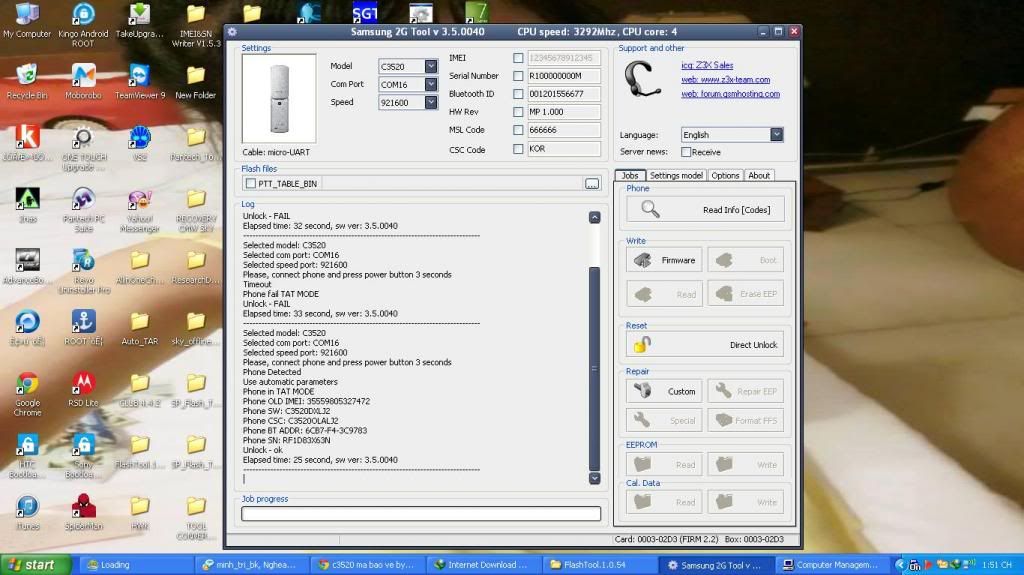The image size is (1024, 575).
Task: Open the New Folder icon
Action: point(195,82)
